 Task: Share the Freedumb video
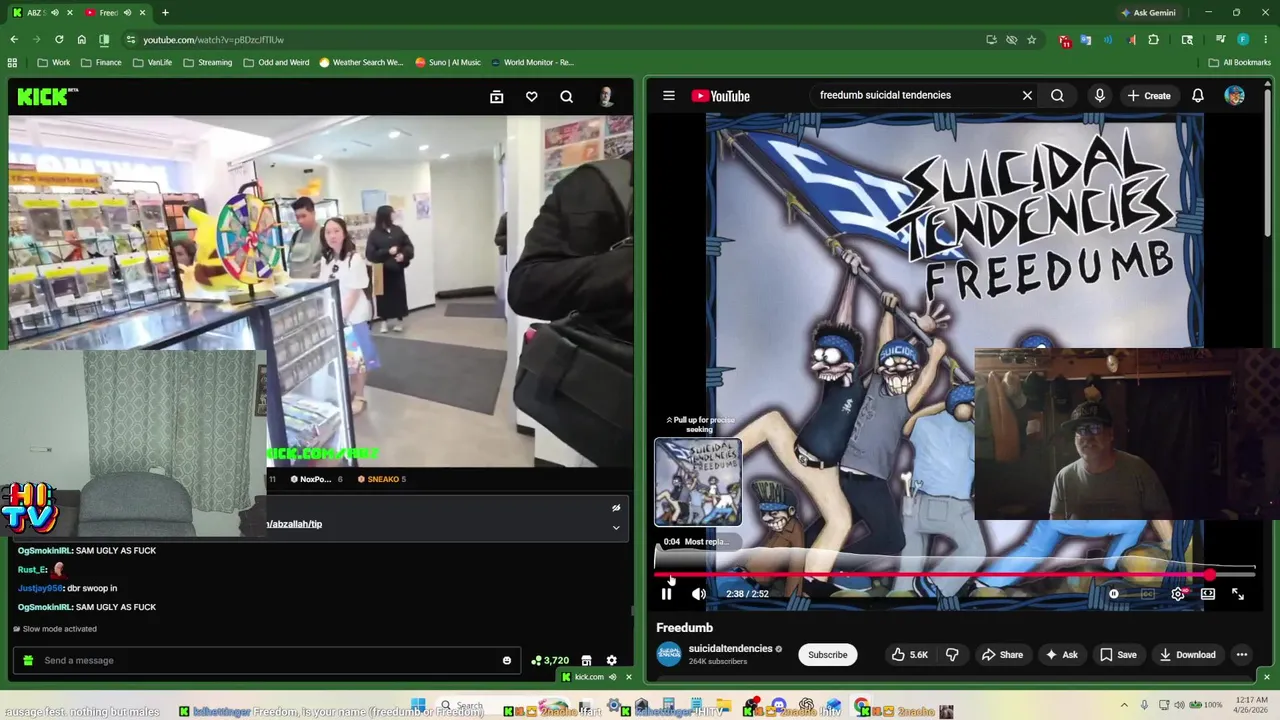click(1002, 655)
